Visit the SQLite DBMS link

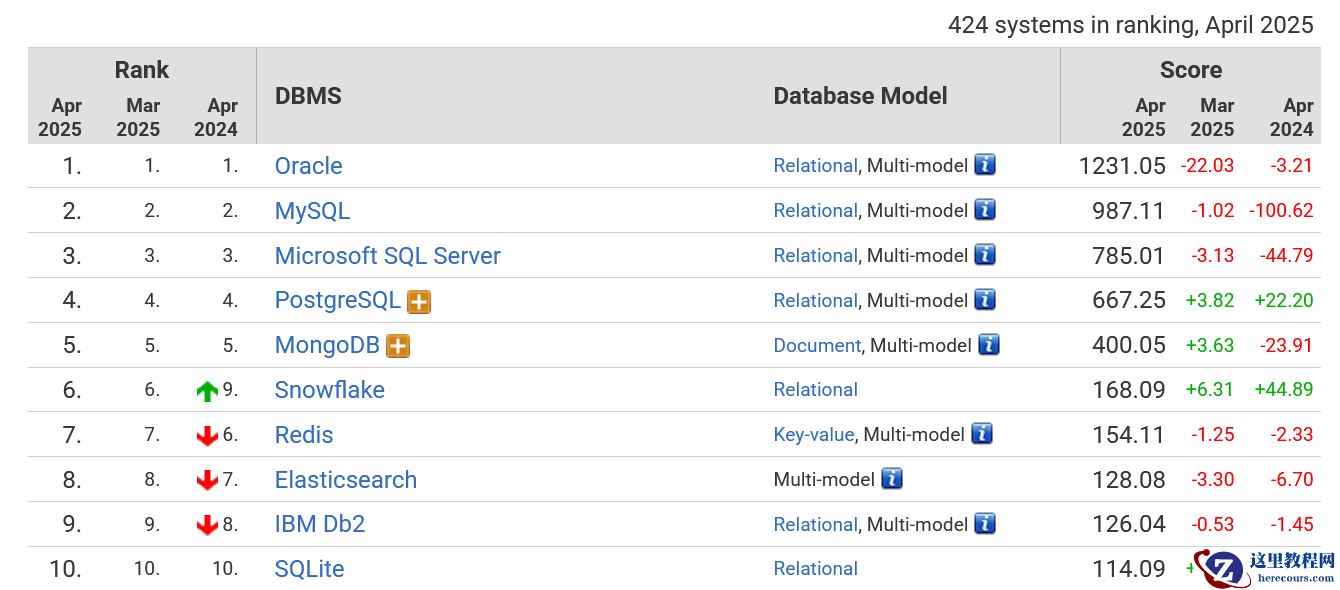tap(309, 569)
